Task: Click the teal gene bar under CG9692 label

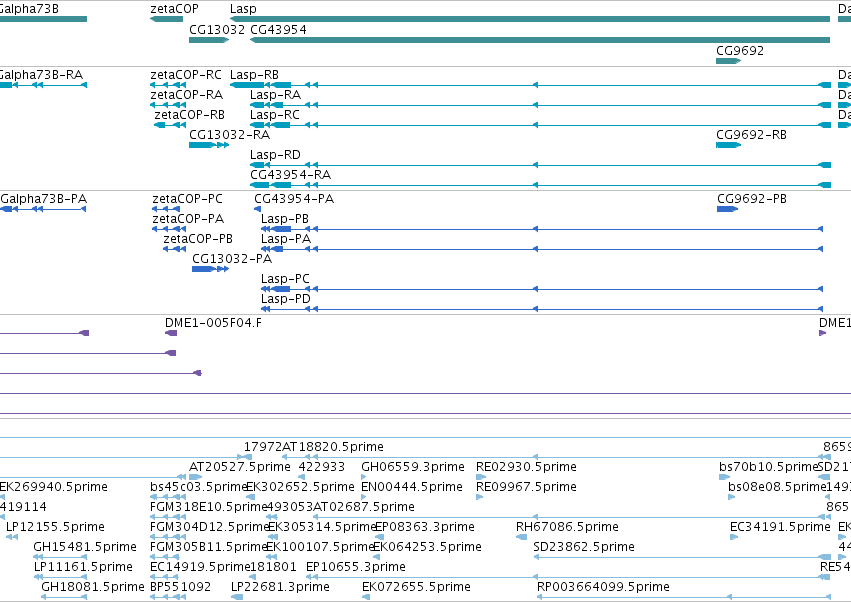Action: point(728,61)
